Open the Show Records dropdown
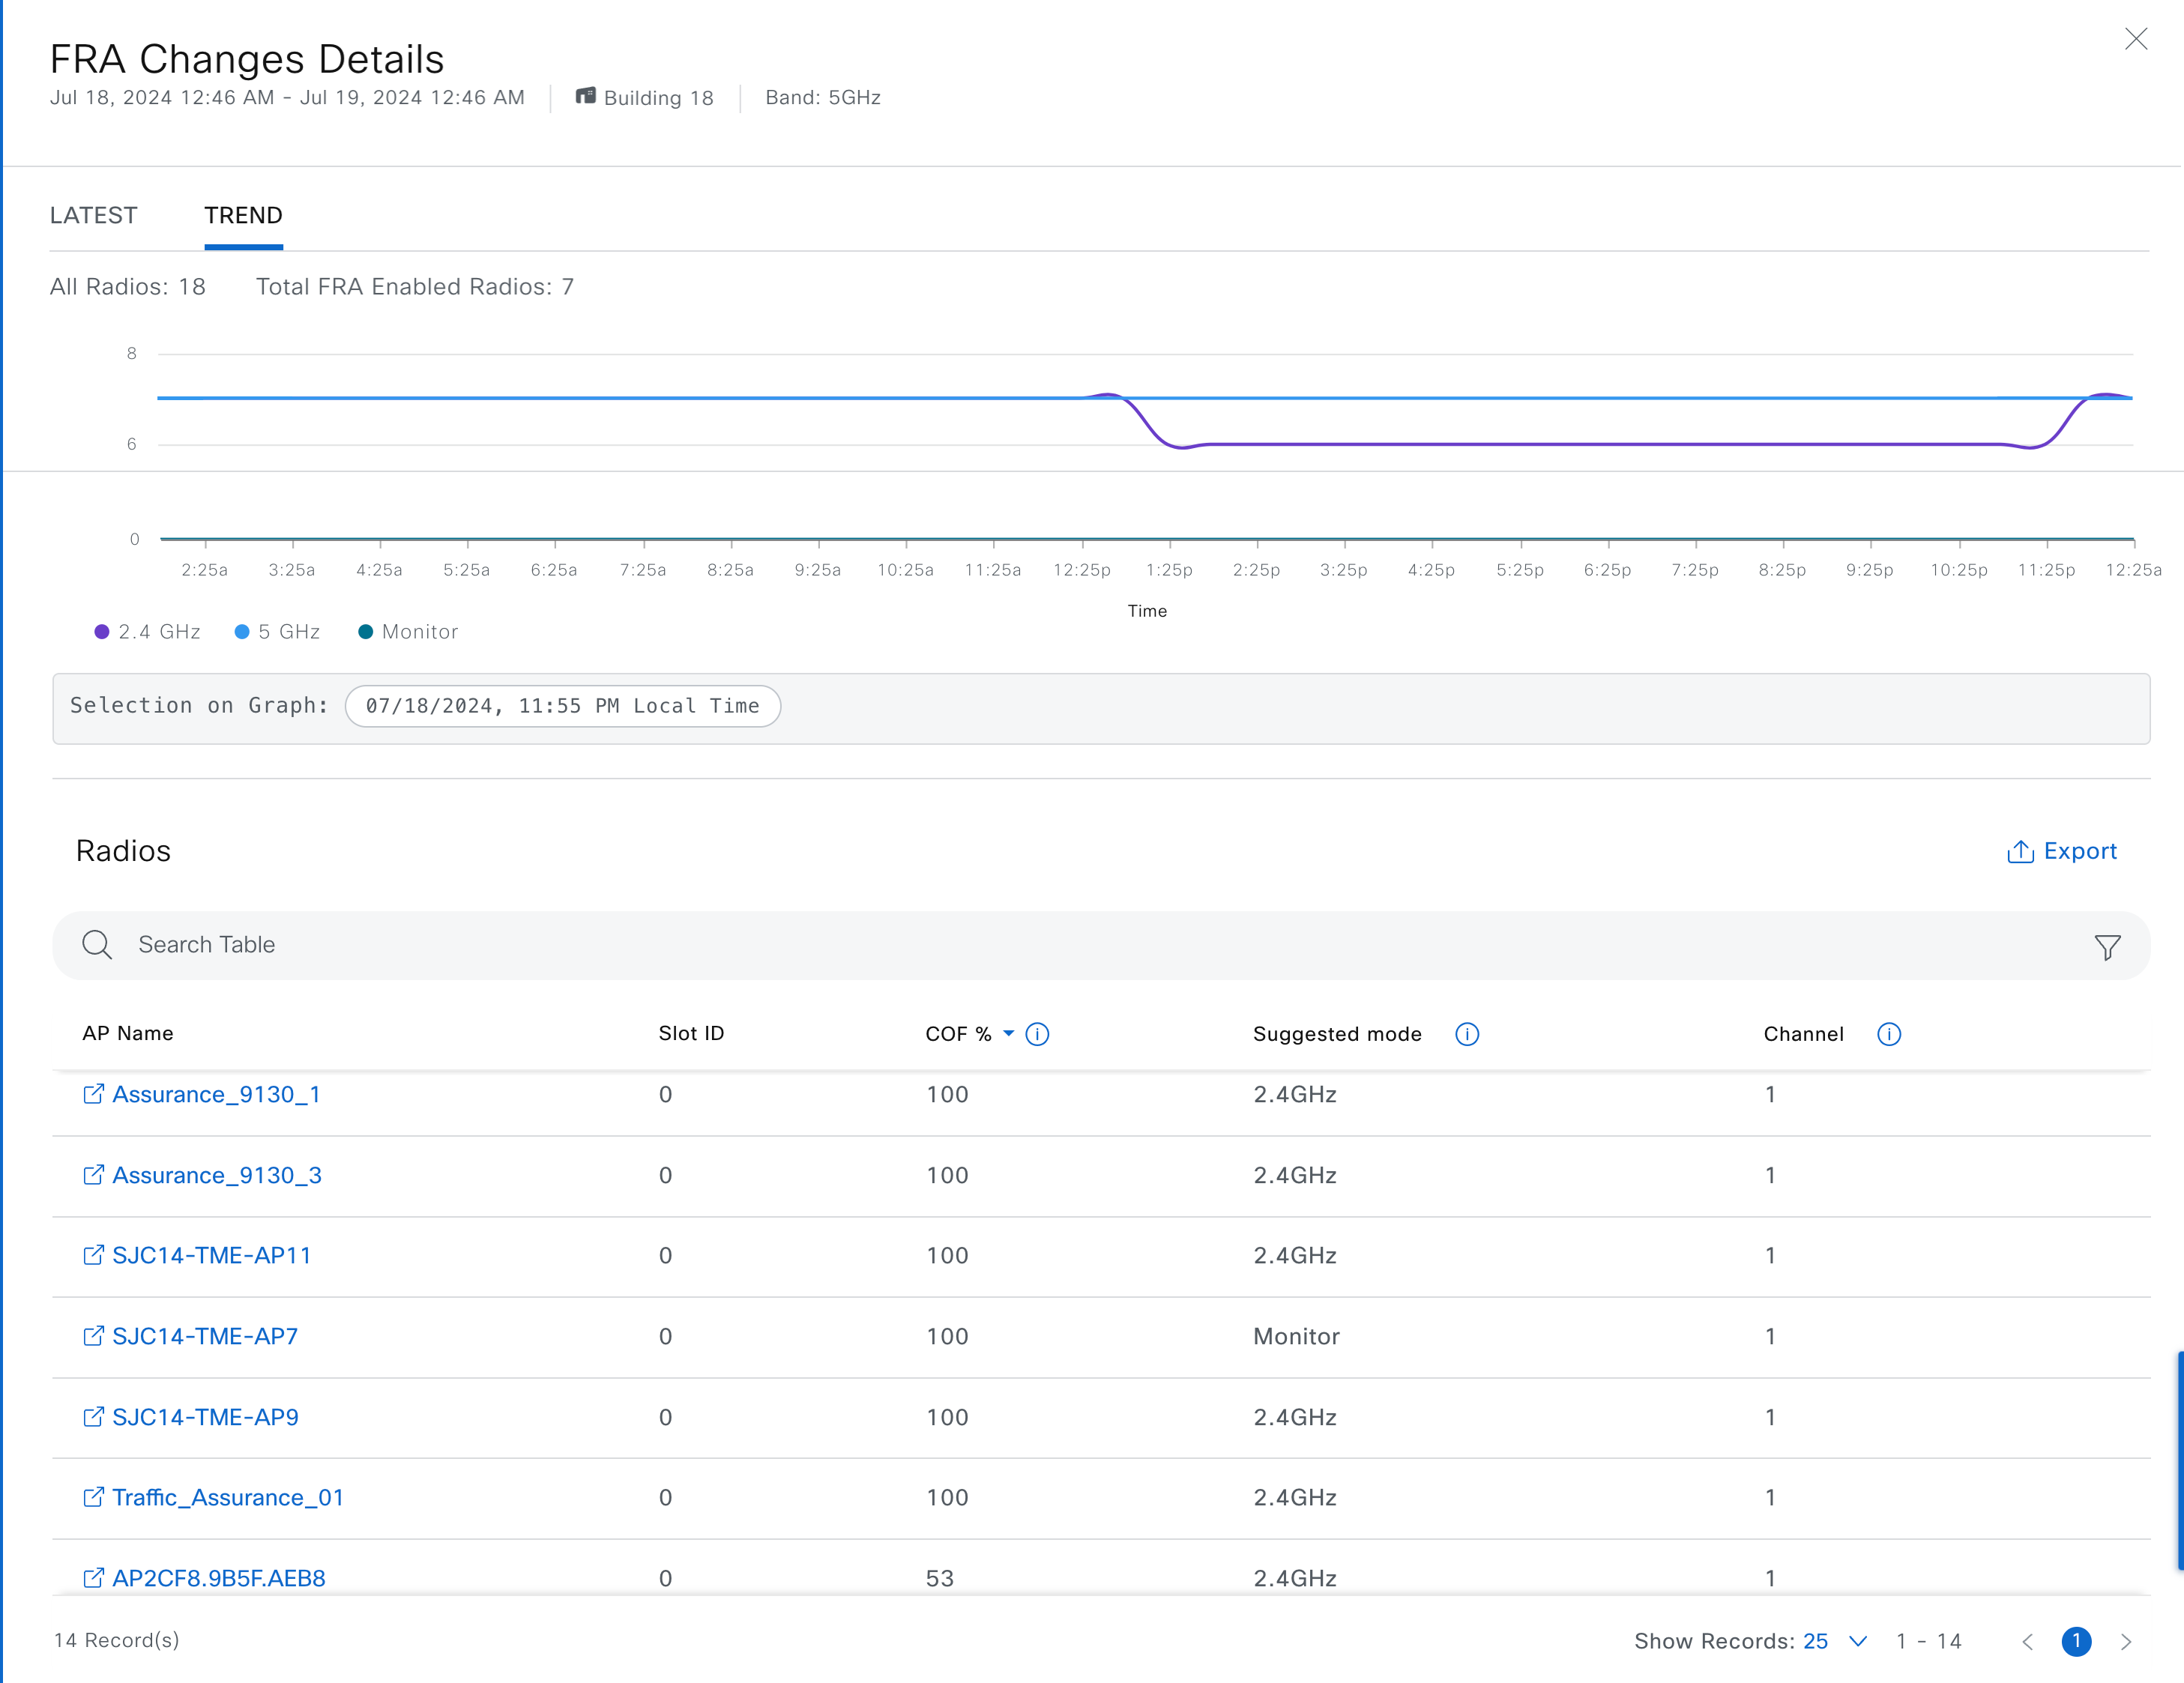 pyautogui.click(x=1857, y=1641)
